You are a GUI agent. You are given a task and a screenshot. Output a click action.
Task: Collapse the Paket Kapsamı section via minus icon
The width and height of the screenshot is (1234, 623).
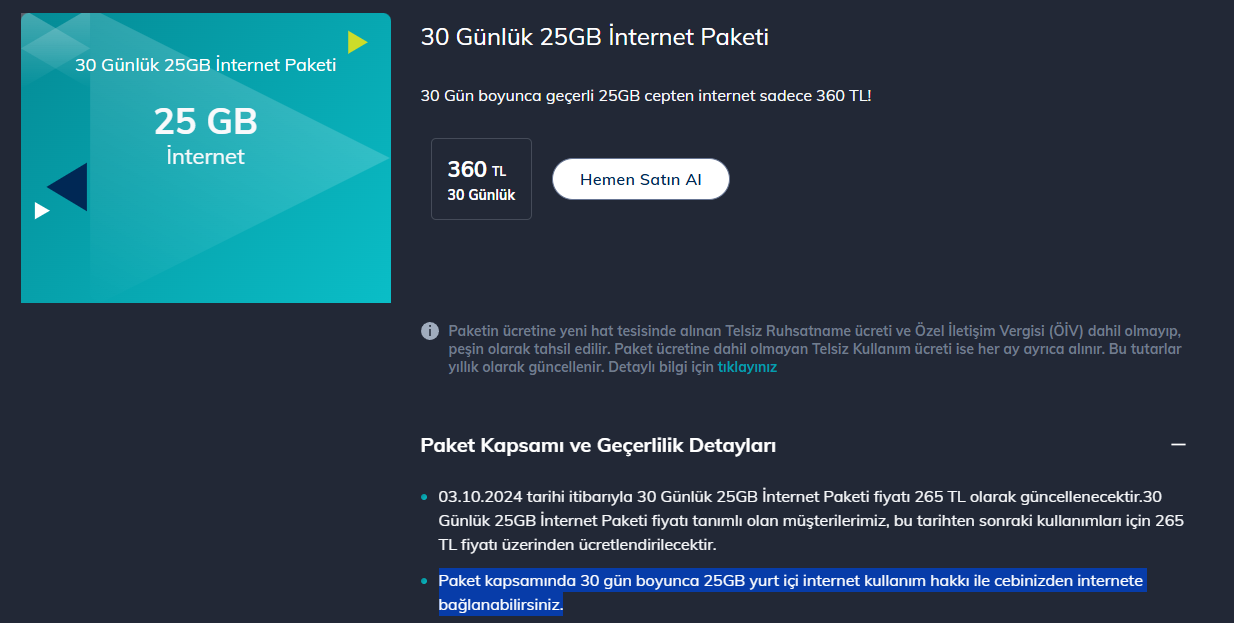click(1178, 445)
